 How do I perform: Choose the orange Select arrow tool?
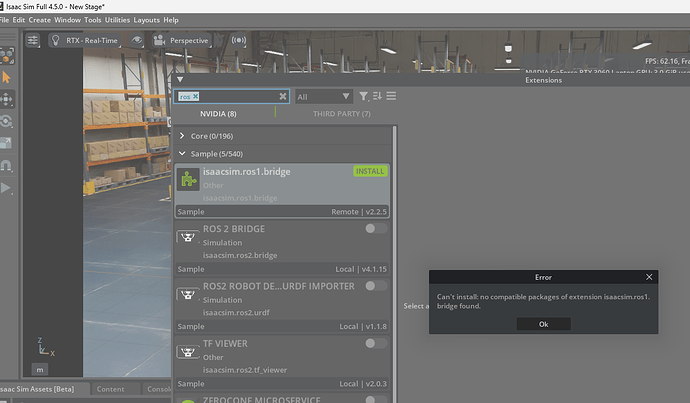(x=6, y=77)
